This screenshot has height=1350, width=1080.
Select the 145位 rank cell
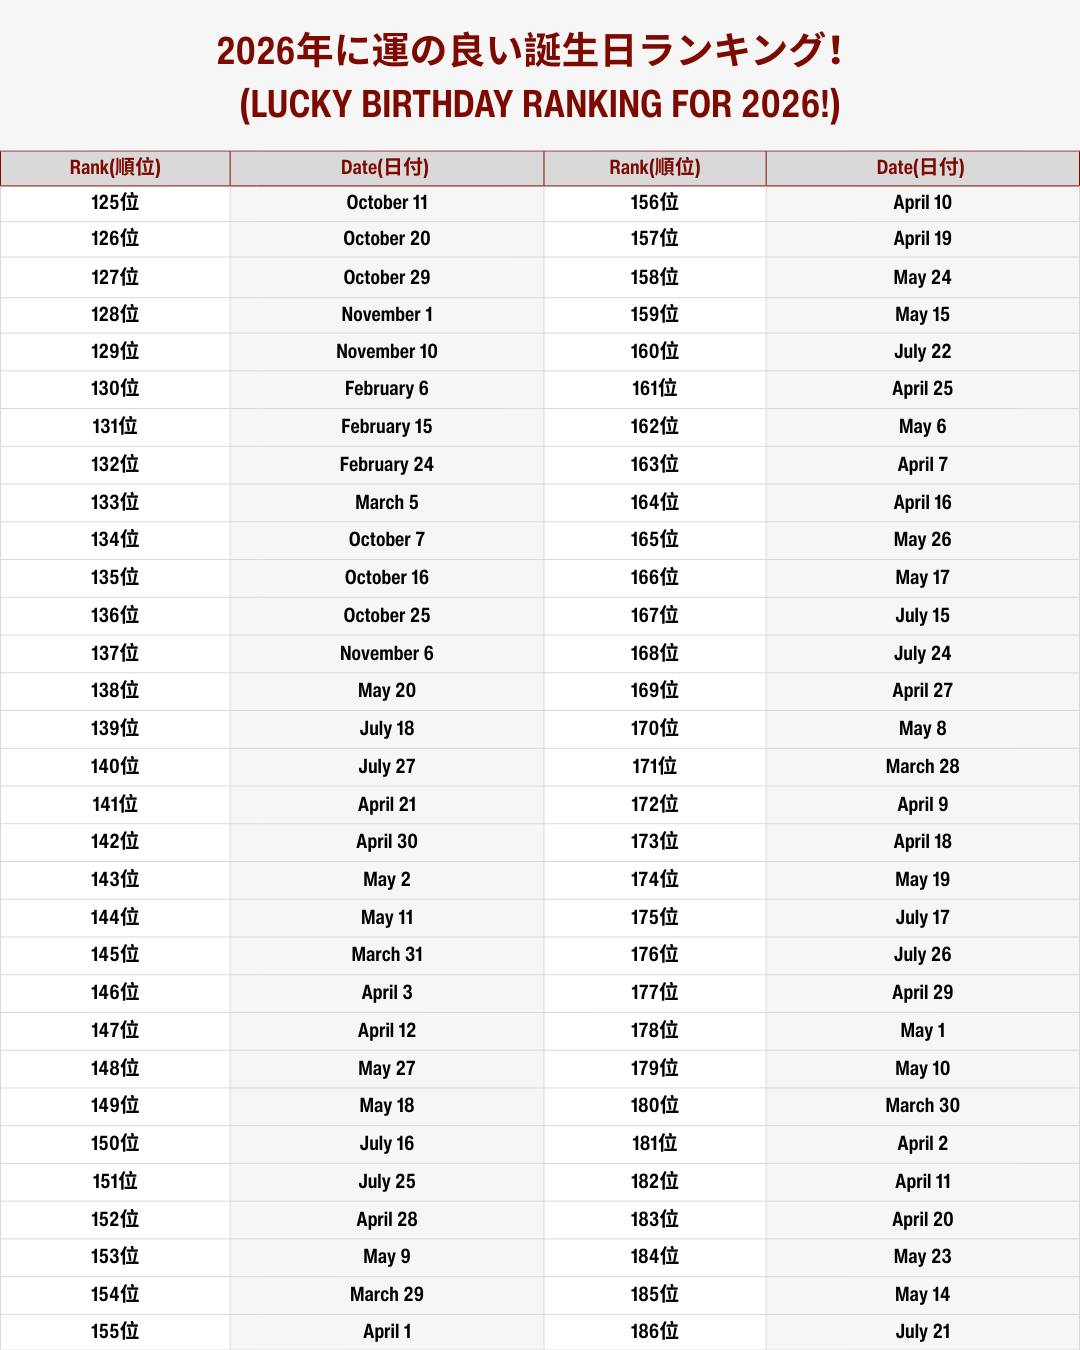[115, 955]
